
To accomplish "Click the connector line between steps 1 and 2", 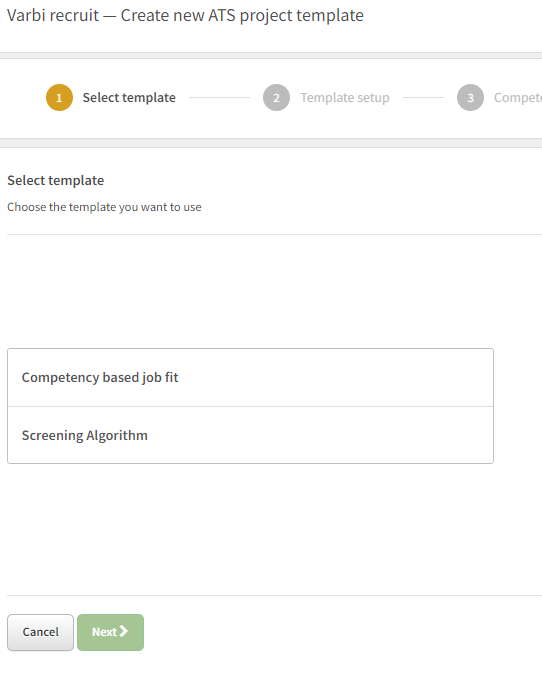I will point(219,97).
